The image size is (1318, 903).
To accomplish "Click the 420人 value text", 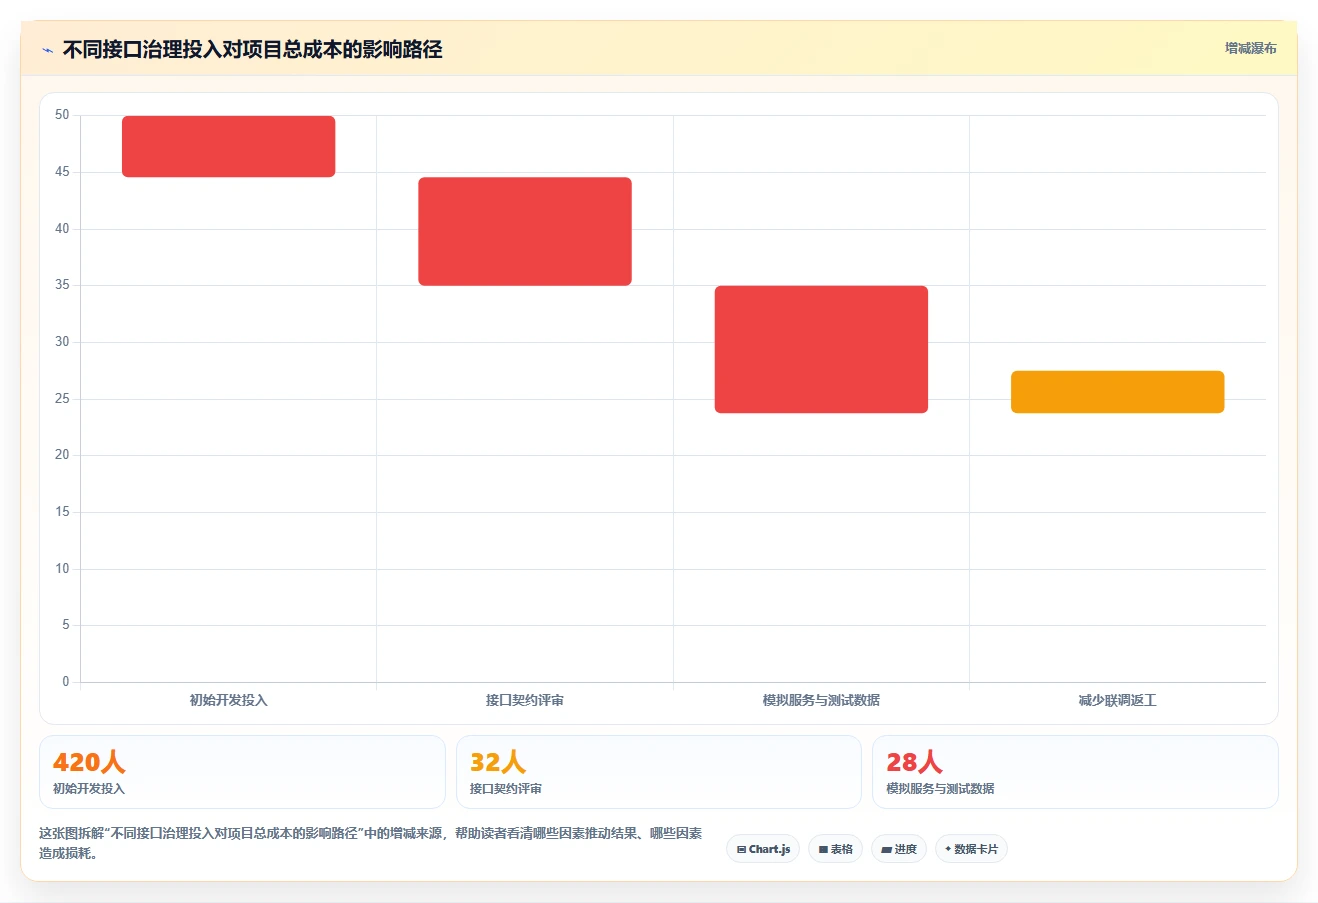I will coord(89,762).
